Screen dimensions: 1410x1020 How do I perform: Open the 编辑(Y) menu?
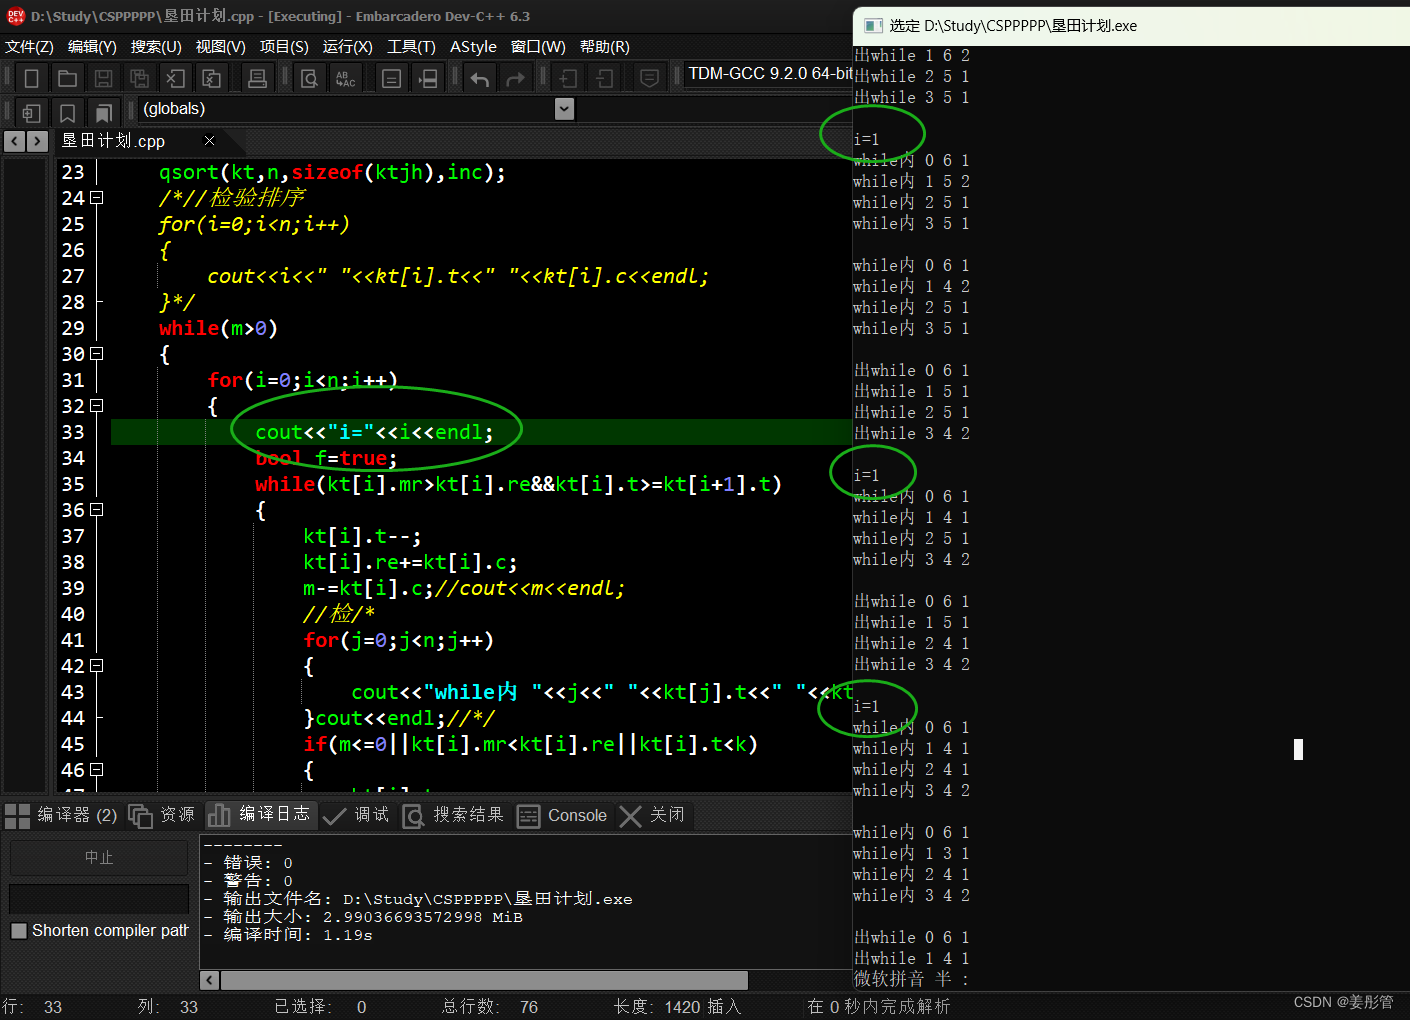[x=92, y=47]
